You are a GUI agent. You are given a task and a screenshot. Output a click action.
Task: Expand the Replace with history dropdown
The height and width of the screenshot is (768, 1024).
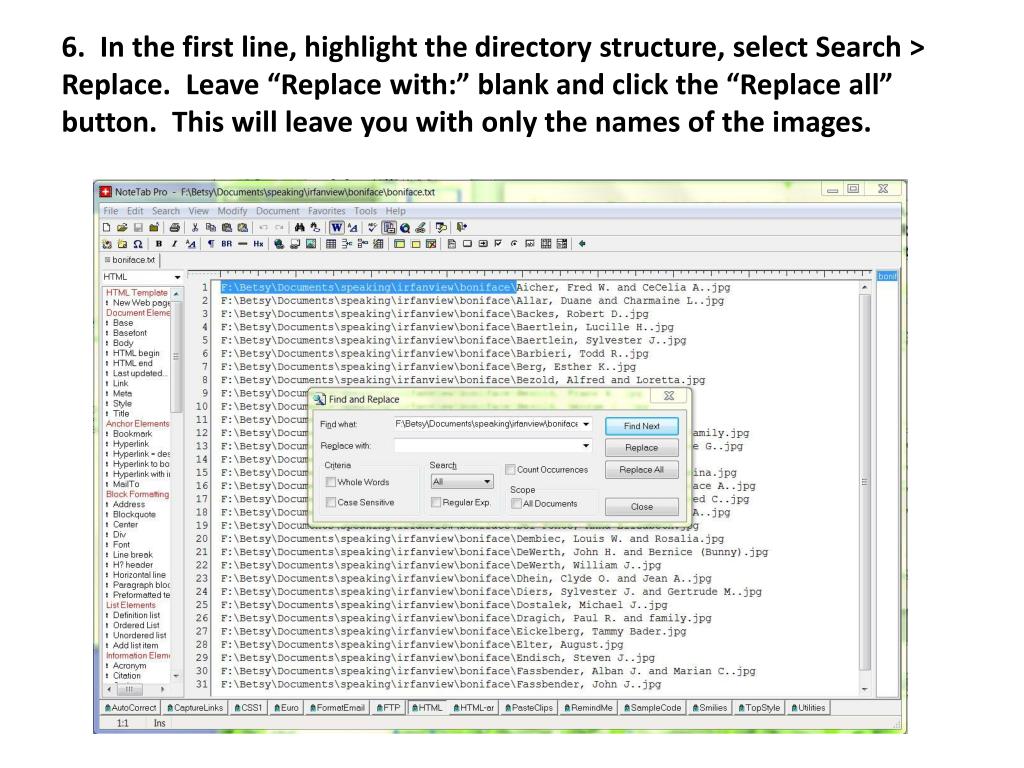click(586, 445)
